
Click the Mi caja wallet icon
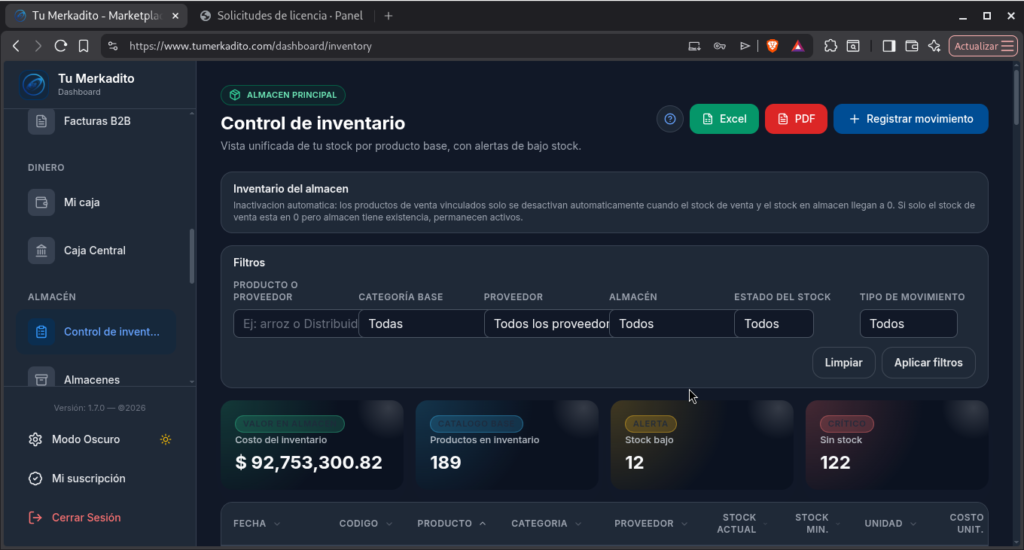(x=41, y=202)
